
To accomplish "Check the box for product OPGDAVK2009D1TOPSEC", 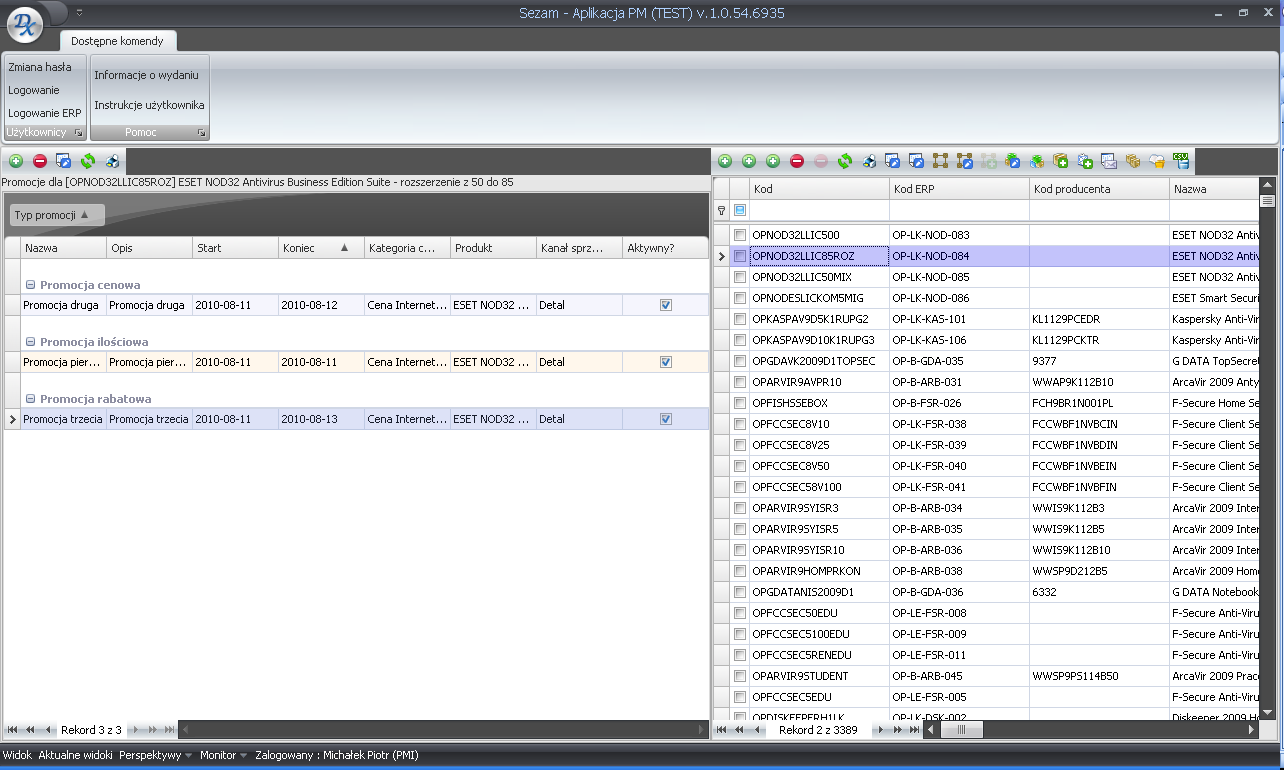I will 740,361.
